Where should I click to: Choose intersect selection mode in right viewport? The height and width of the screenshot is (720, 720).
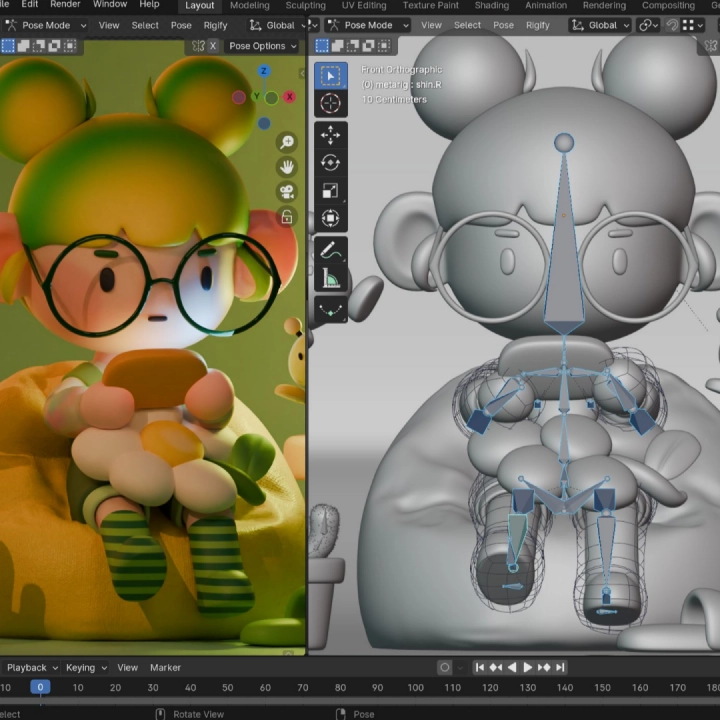point(384,45)
